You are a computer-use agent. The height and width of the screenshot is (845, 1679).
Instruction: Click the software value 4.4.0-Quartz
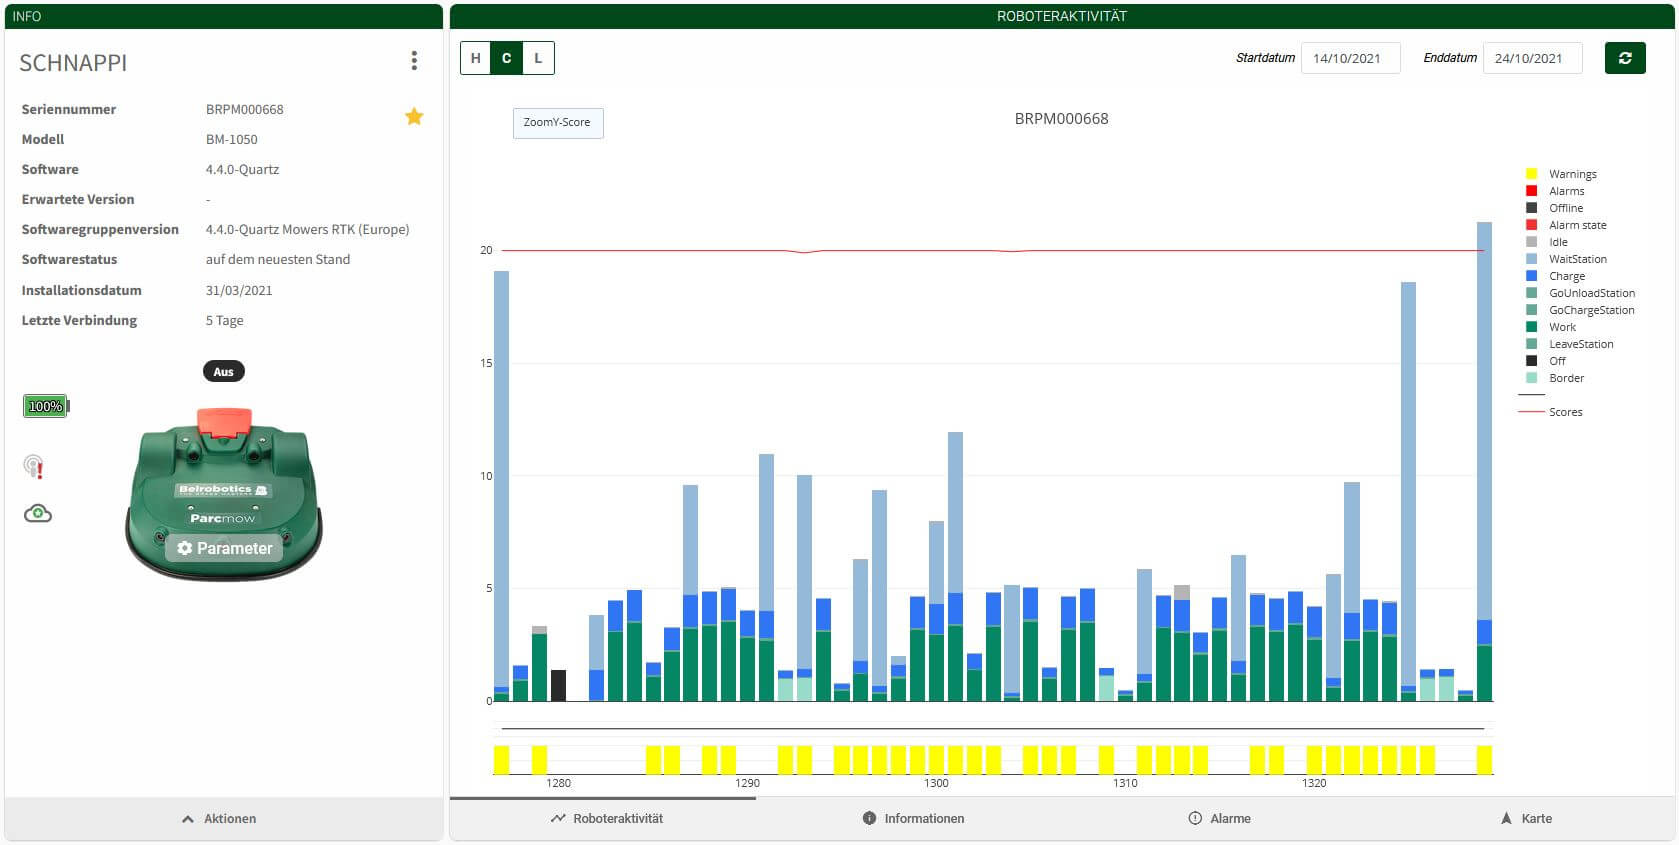point(243,170)
